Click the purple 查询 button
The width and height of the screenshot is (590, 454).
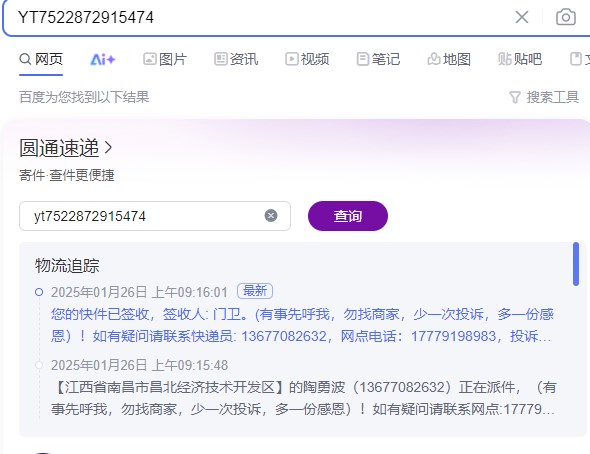coord(348,216)
